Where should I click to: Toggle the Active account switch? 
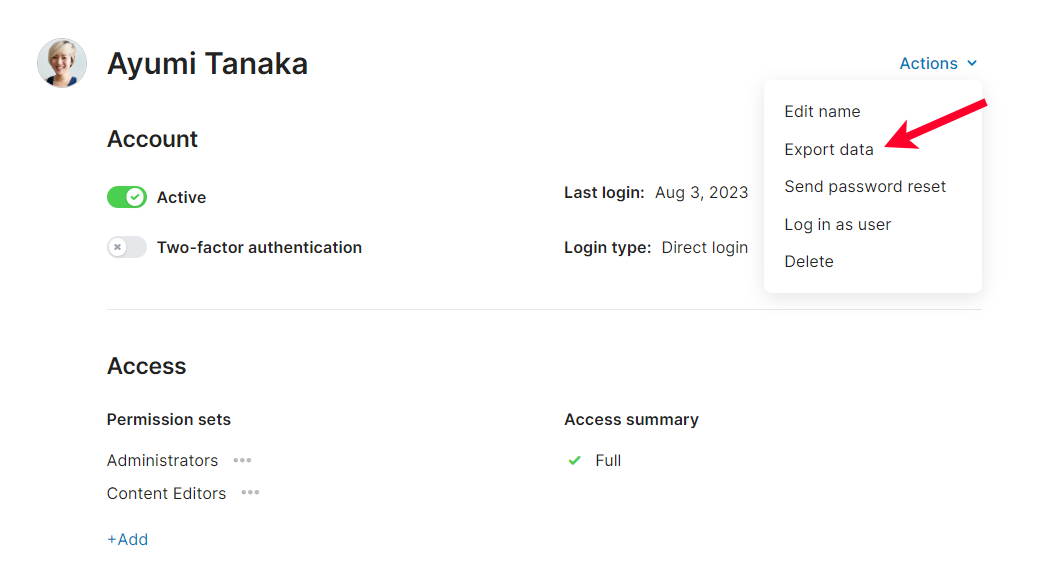point(127,197)
